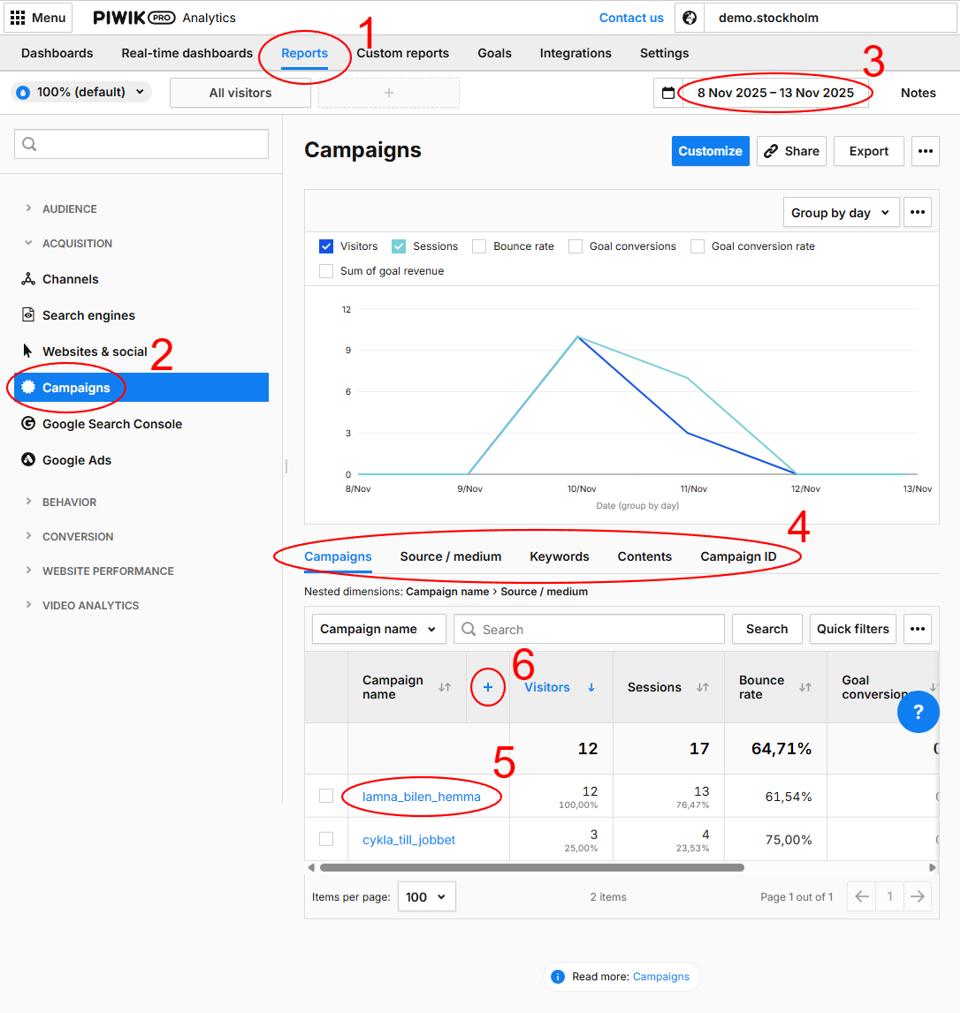Click the horizontal scrollbar below the table

pyautogui.click(x=530, y=868)
